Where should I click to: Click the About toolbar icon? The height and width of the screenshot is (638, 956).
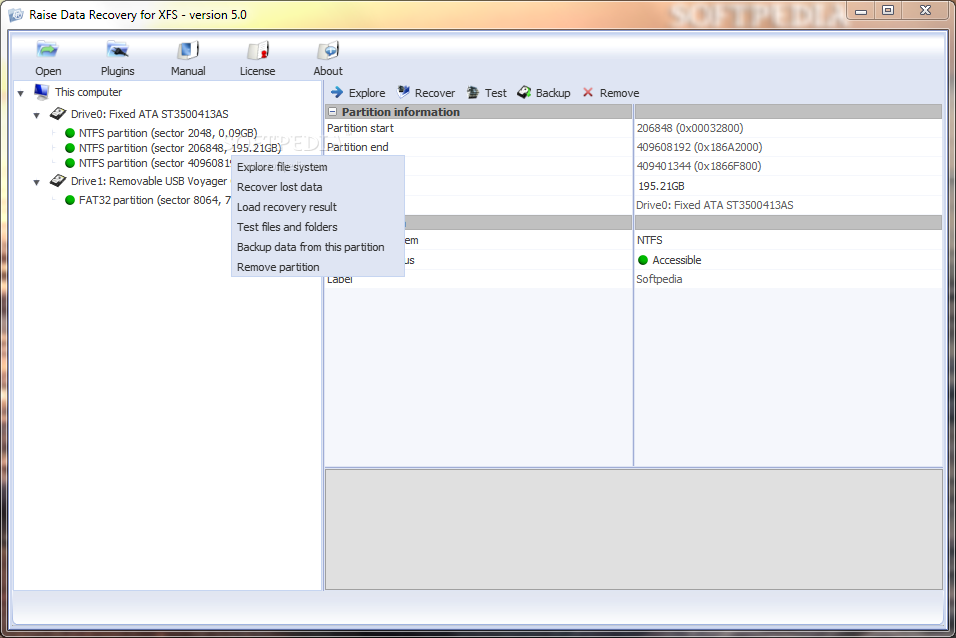[327, 50]
